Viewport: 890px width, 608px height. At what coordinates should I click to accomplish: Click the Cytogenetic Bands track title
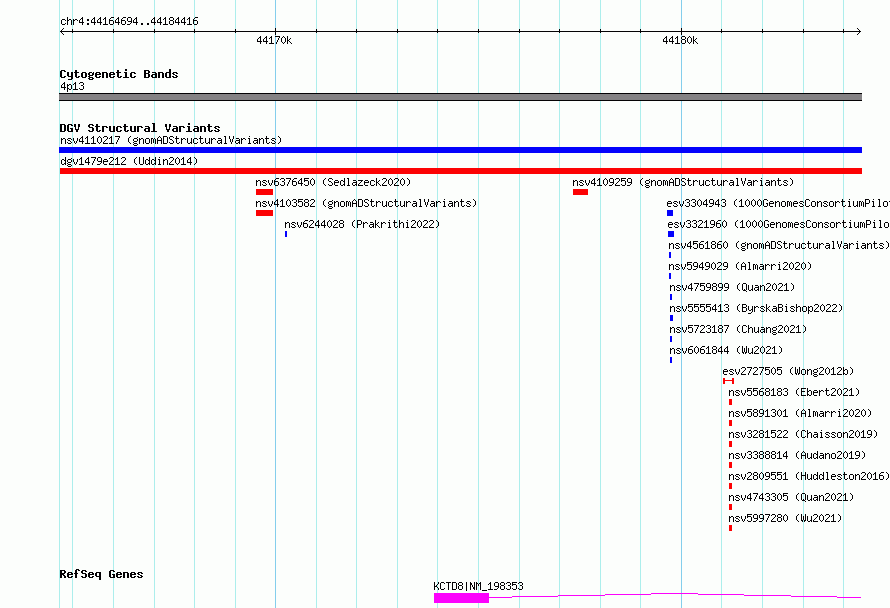(x=119, y=74)
